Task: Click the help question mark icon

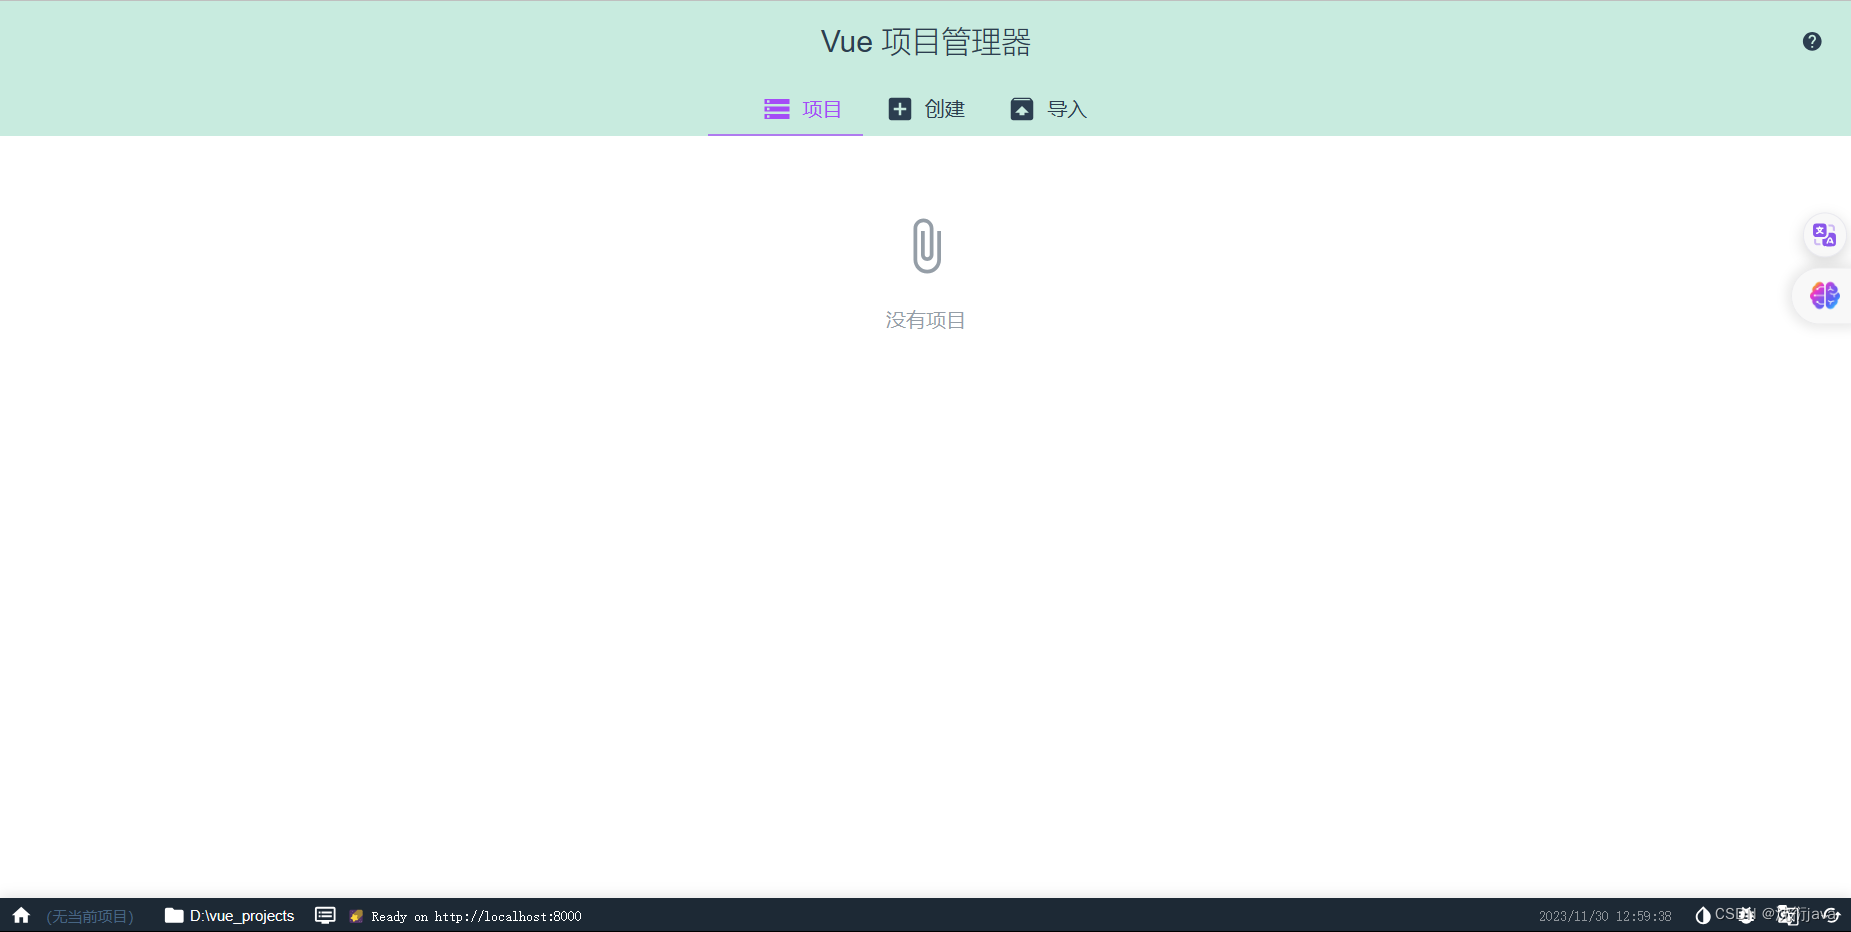Action: tap(1812, 41)
